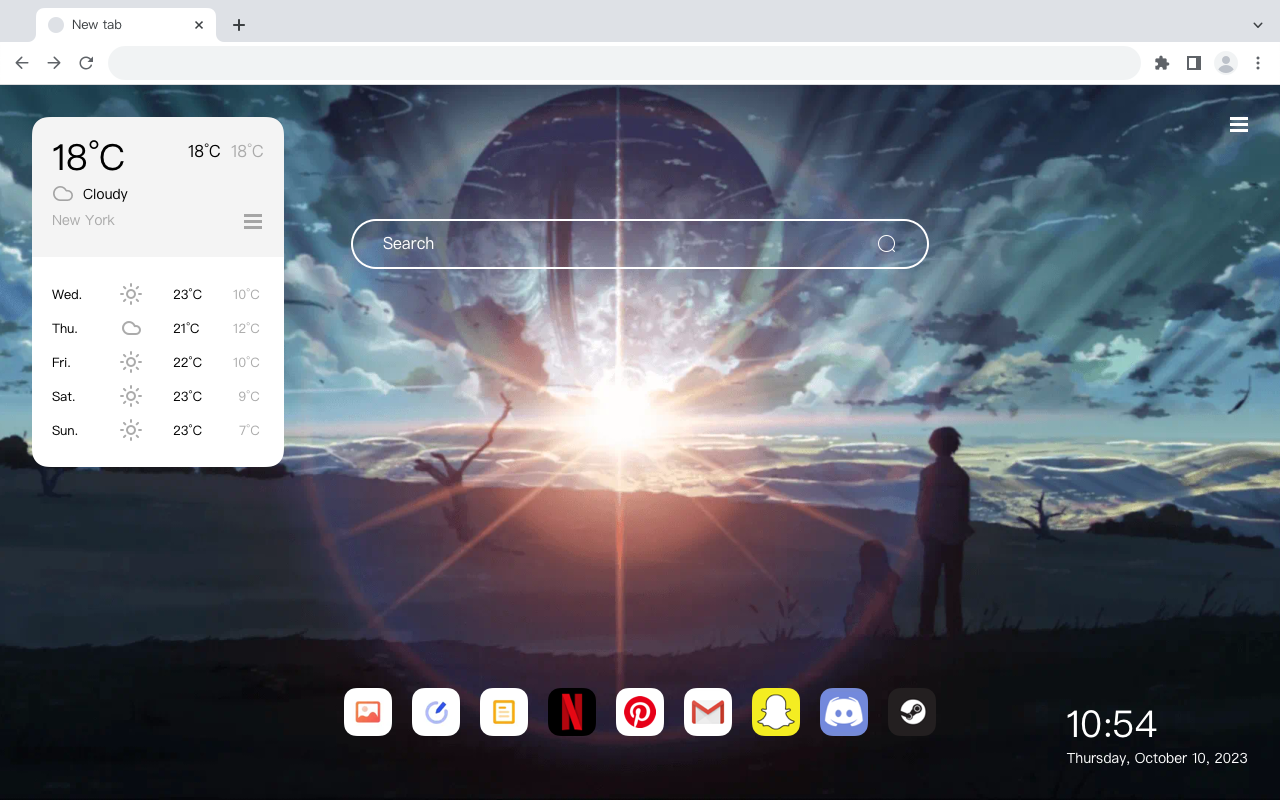The height and width of the screenshot is (800, 1280).
Task: Click the Cloudy condition cloud icon
Action: [63, 194]
